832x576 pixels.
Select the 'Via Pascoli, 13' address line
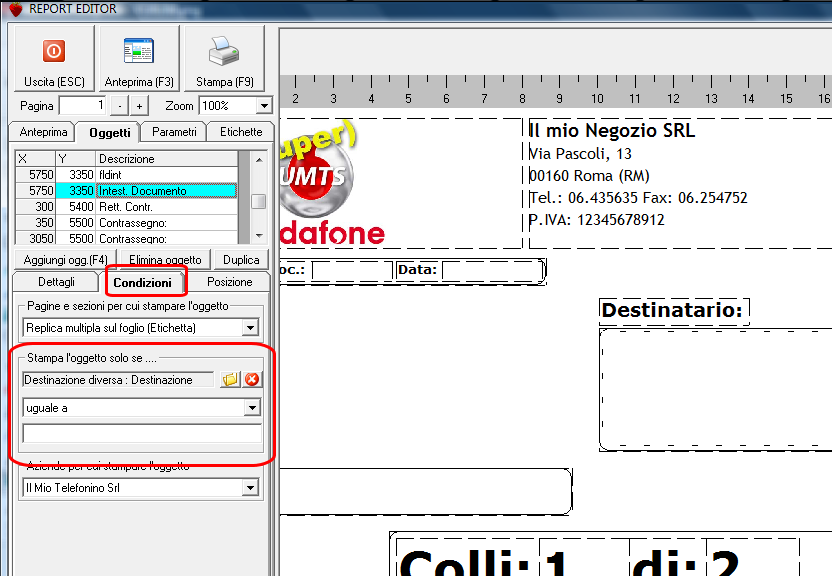coord(580,154)
